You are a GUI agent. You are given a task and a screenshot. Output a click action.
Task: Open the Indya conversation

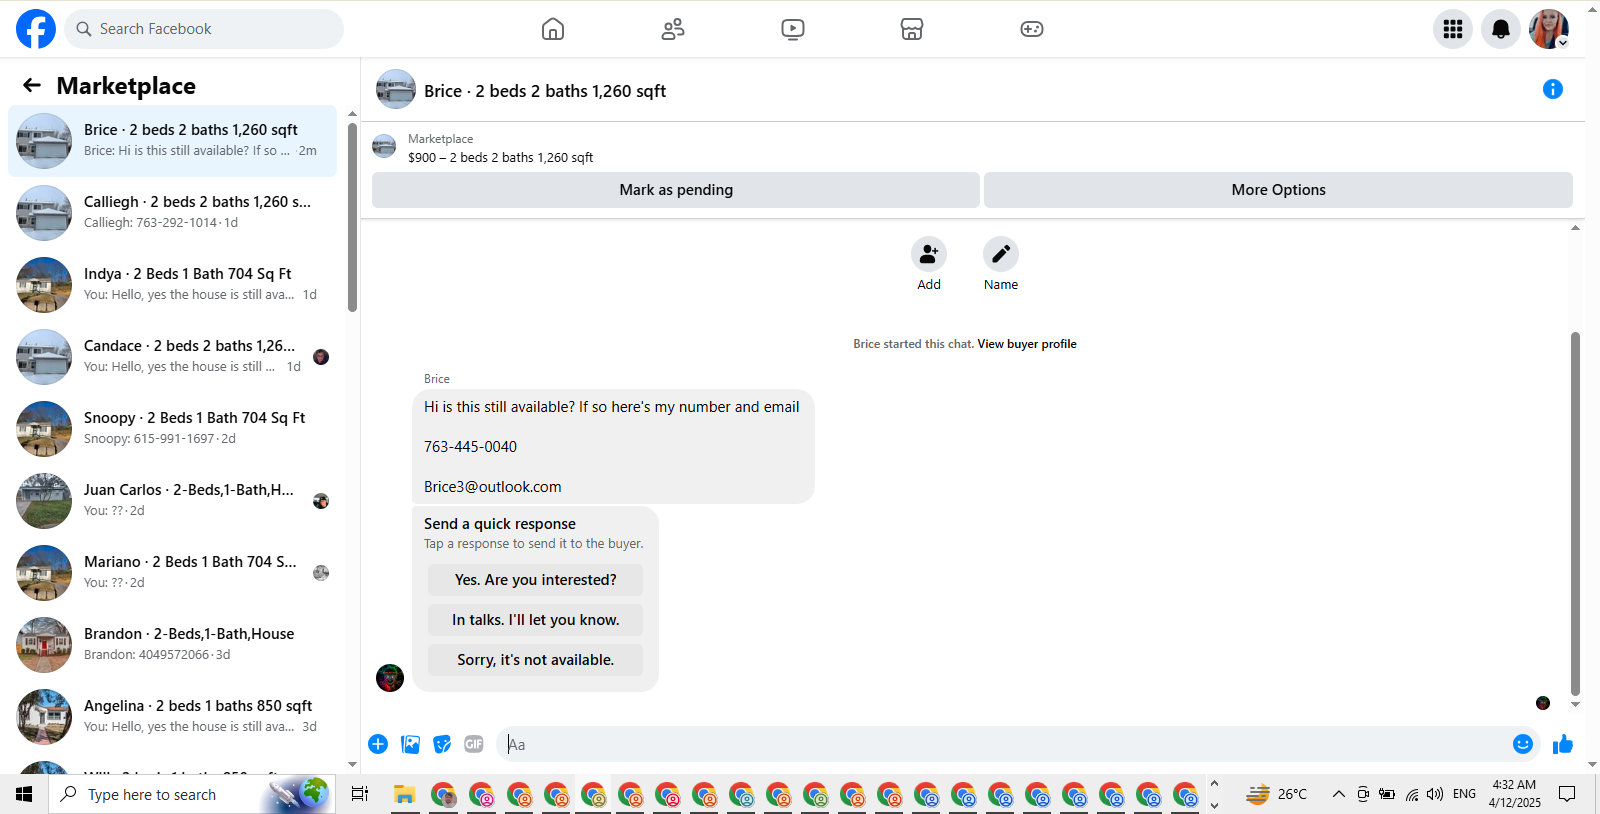pos(172,285)
